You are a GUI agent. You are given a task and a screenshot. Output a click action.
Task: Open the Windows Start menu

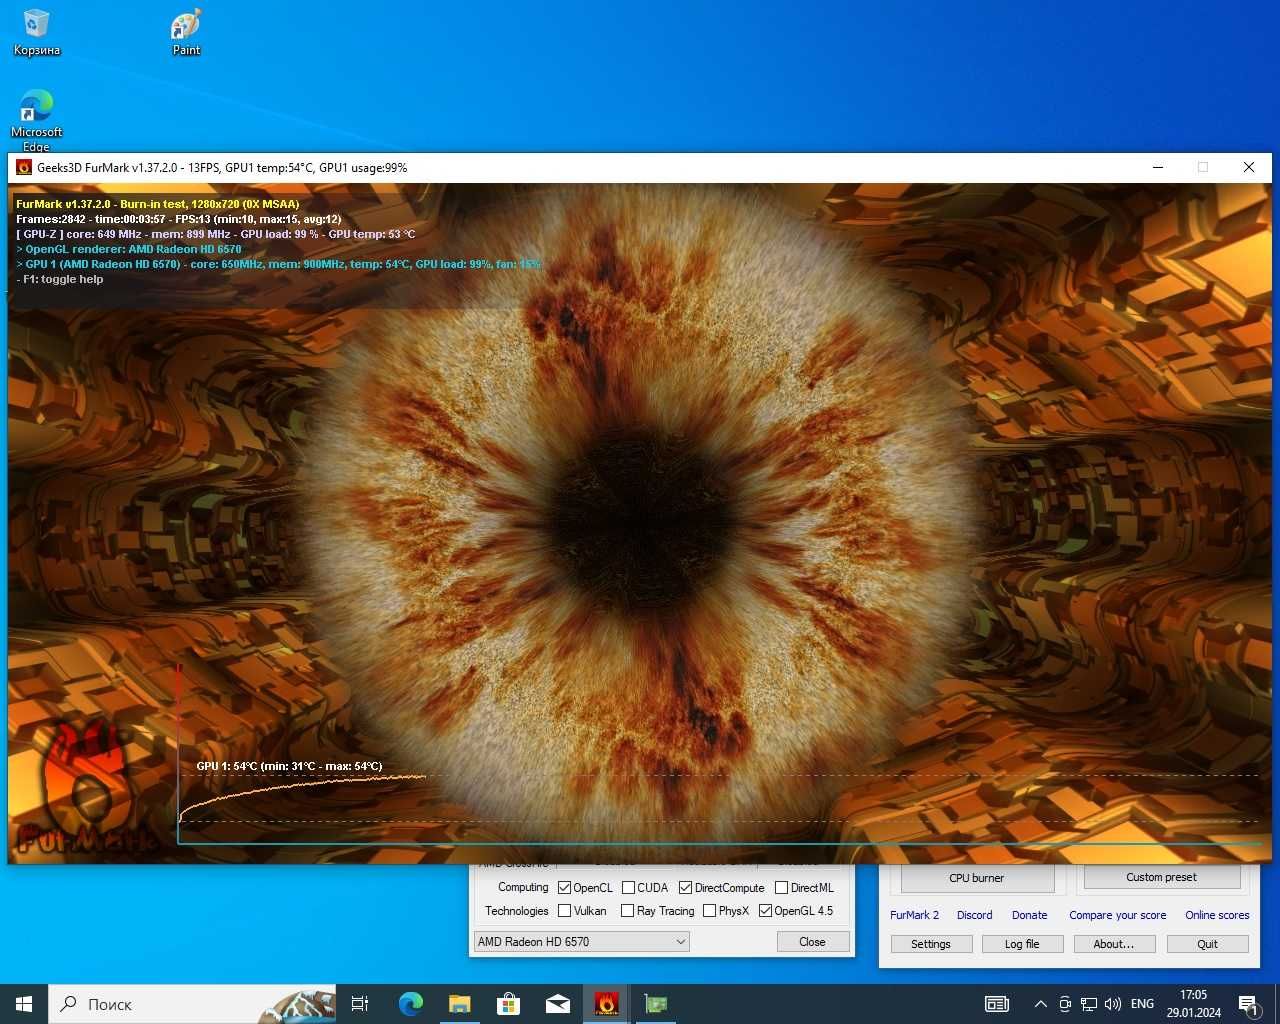pyautogui.click(x=24, y=1004)
